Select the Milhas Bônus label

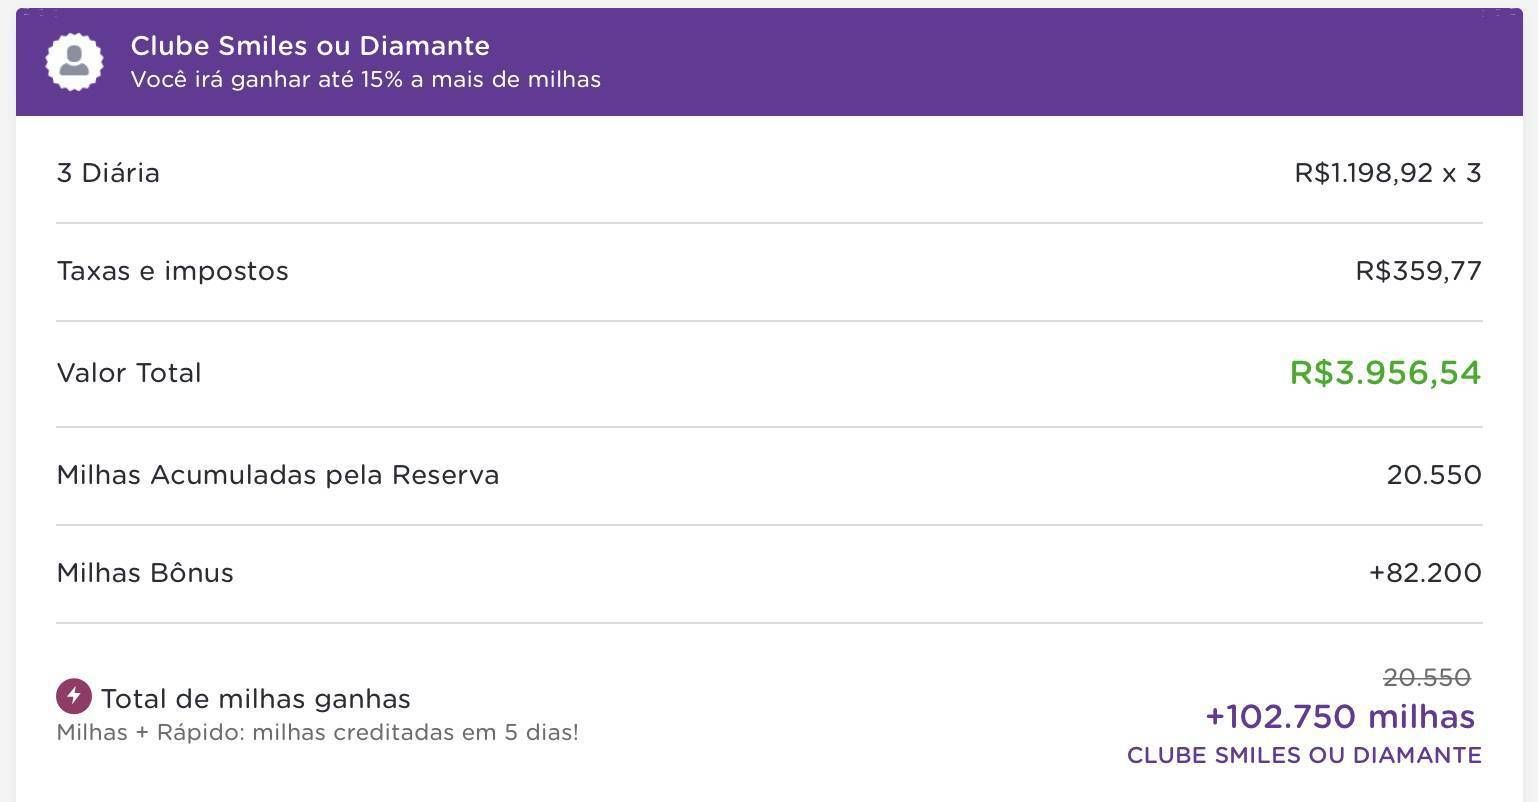(145, 573)
